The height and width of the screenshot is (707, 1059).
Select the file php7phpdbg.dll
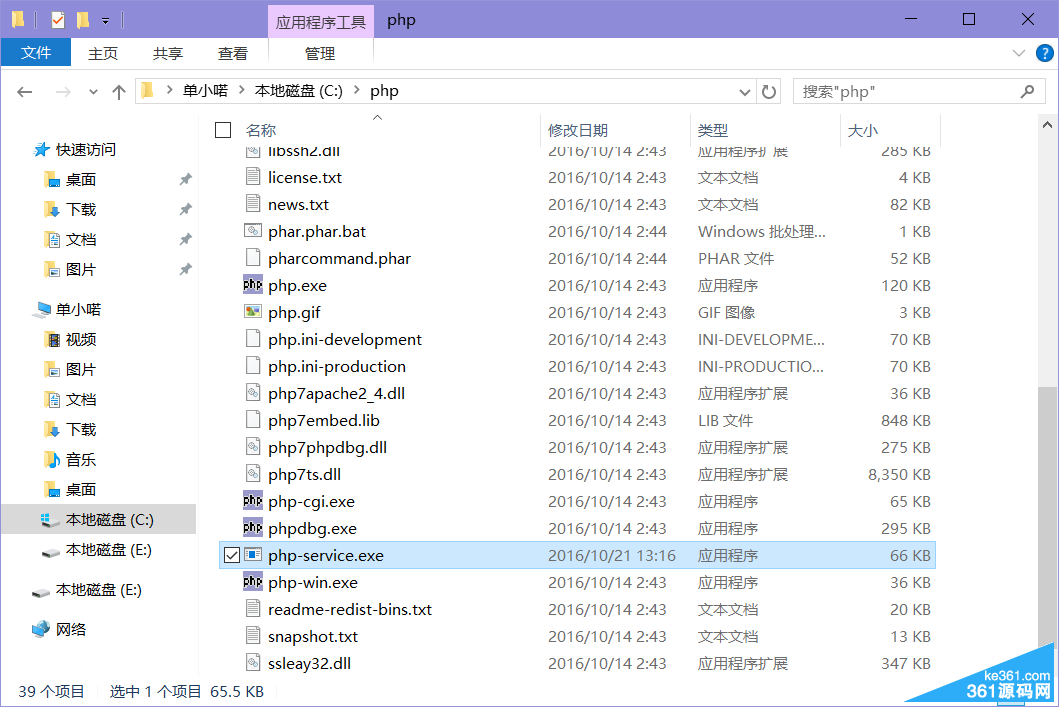[x=327, y=447]
